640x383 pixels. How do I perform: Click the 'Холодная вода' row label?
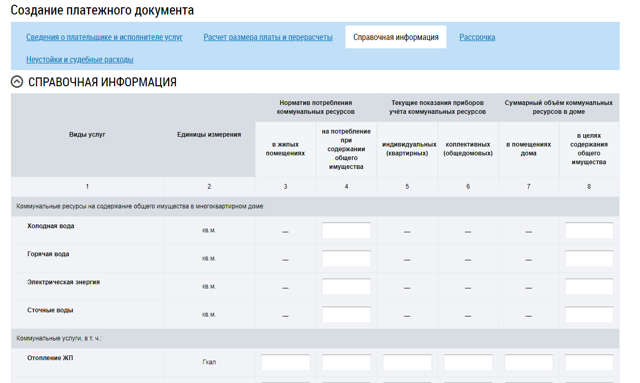pos(51,226)
